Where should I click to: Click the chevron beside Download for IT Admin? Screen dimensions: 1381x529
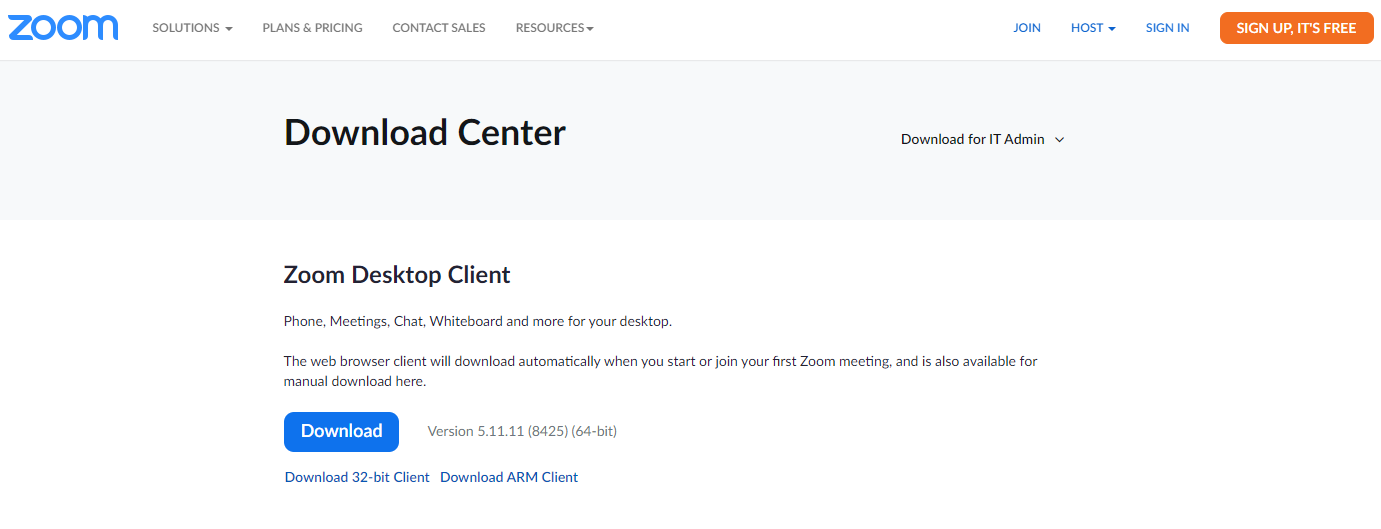point(1059,140)
